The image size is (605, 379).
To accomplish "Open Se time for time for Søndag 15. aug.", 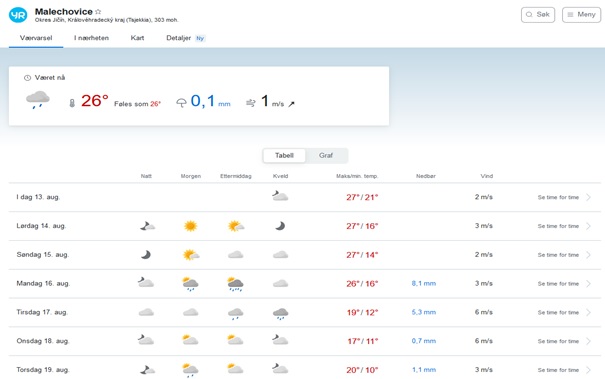I will (x=558, y=255).
